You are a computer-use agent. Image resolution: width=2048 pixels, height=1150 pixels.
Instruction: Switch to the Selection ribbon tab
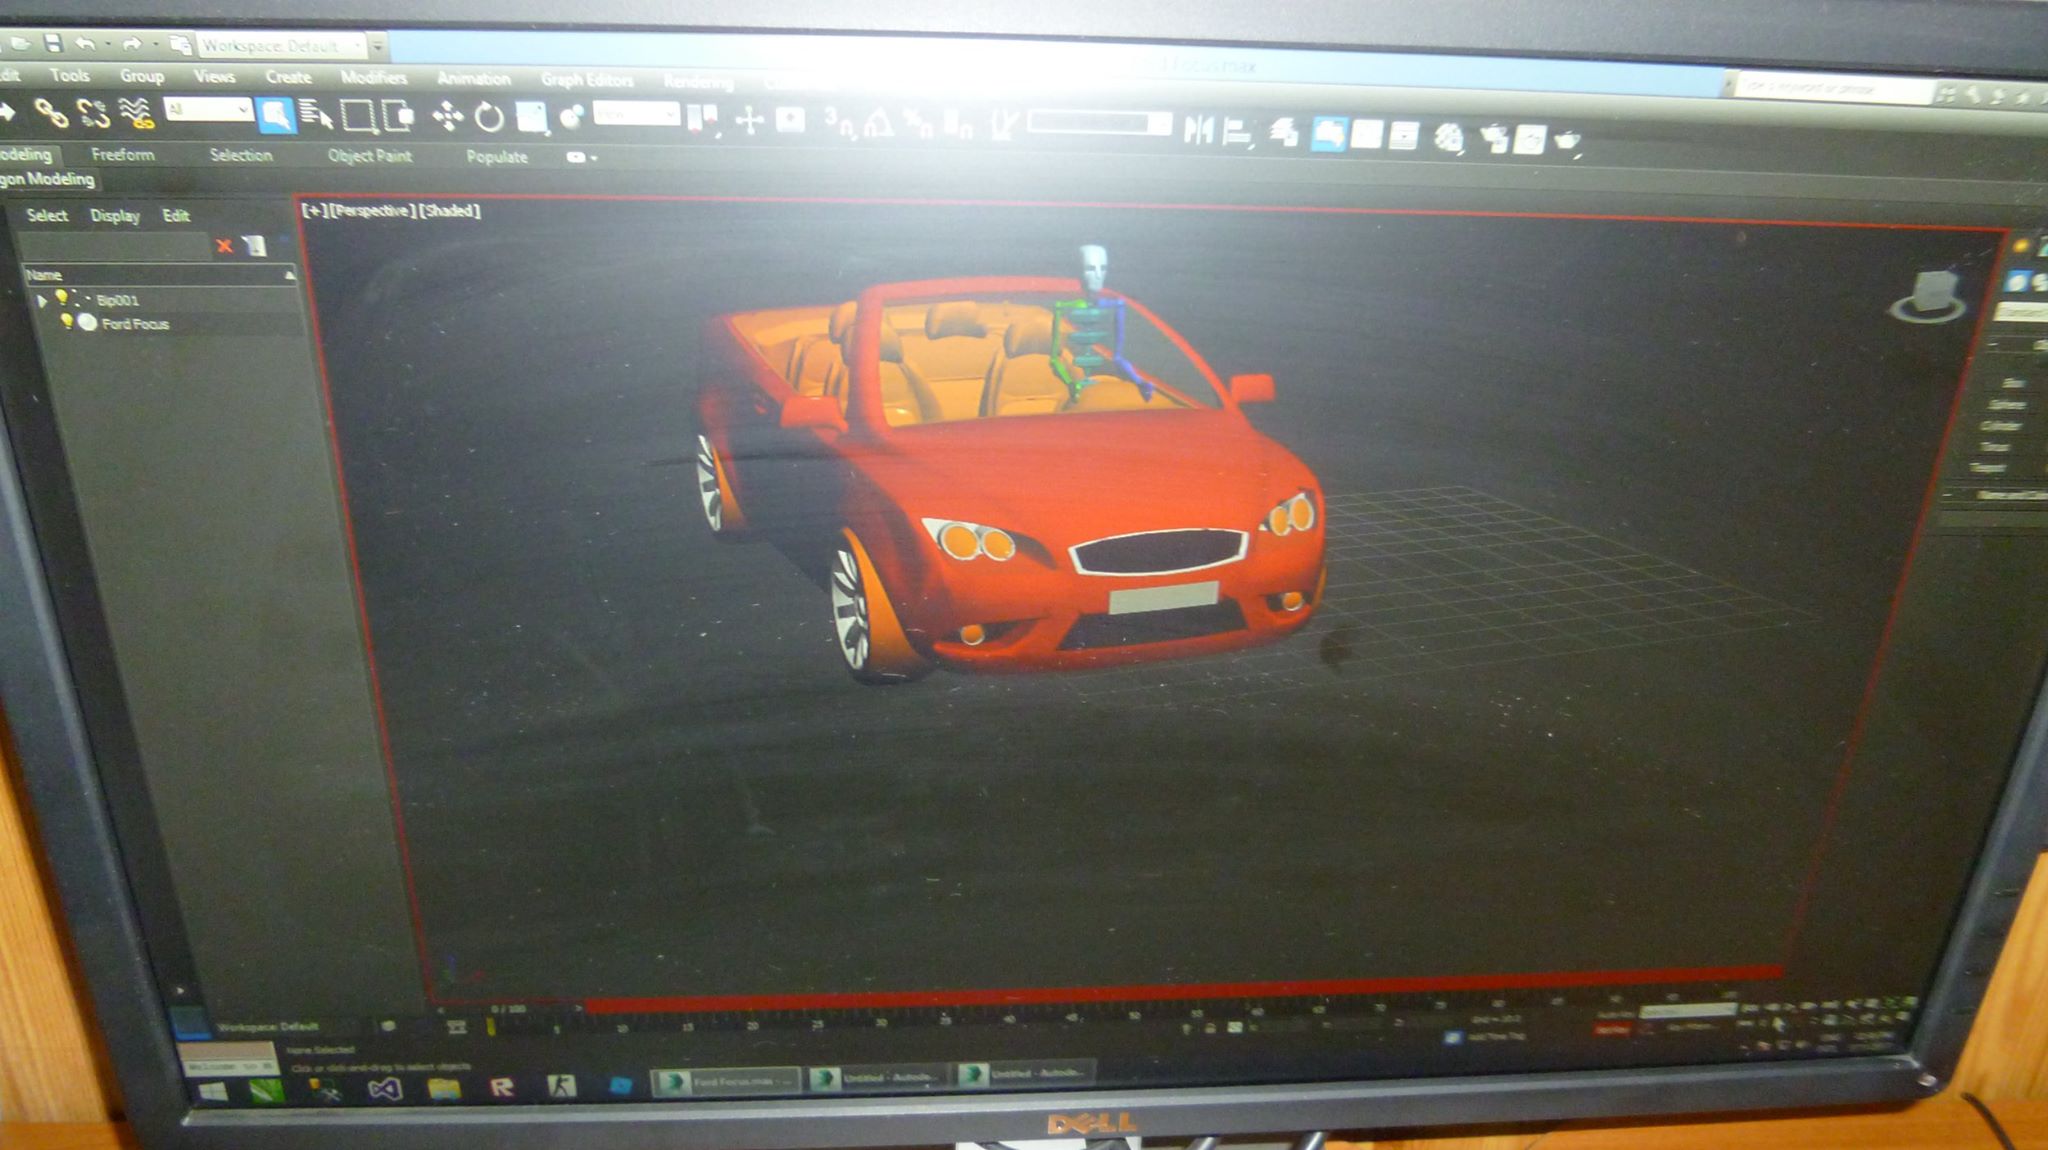point(241,155)
